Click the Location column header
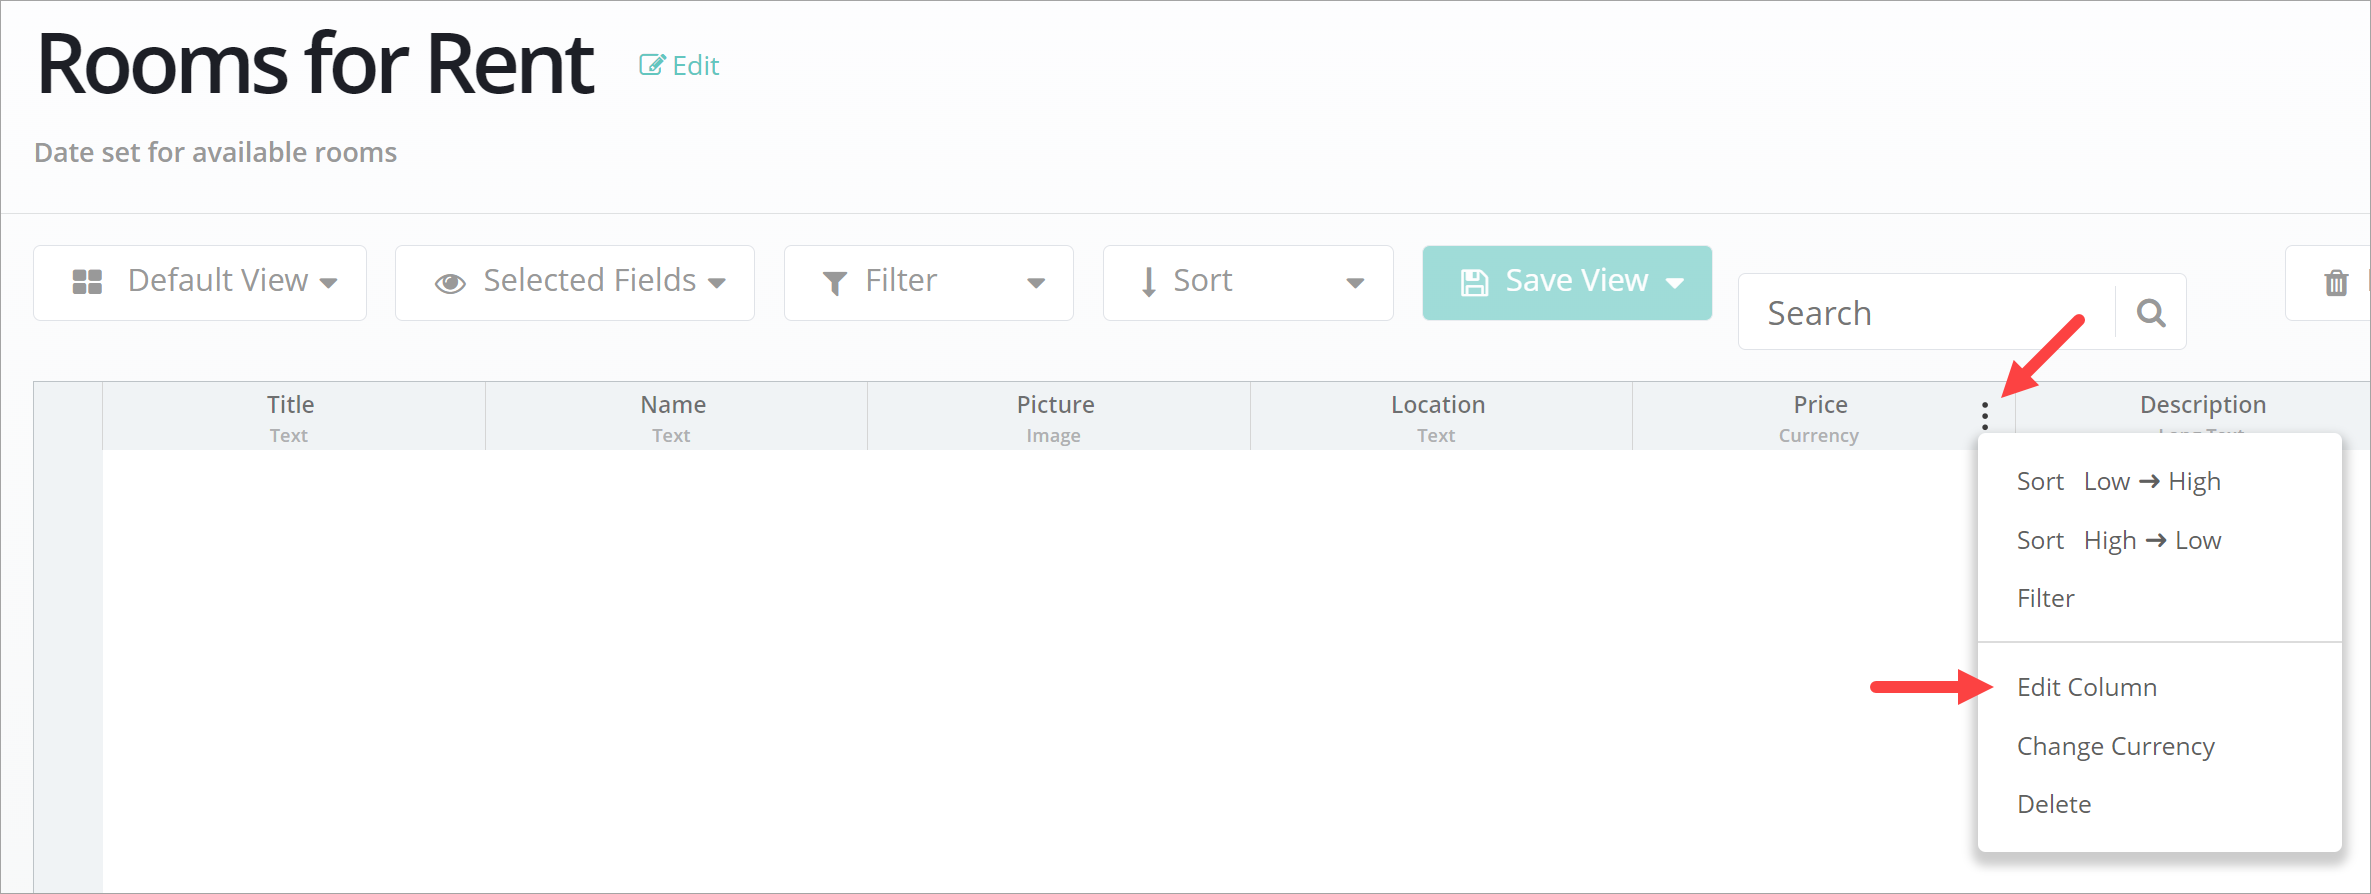 coord(1438,416)
